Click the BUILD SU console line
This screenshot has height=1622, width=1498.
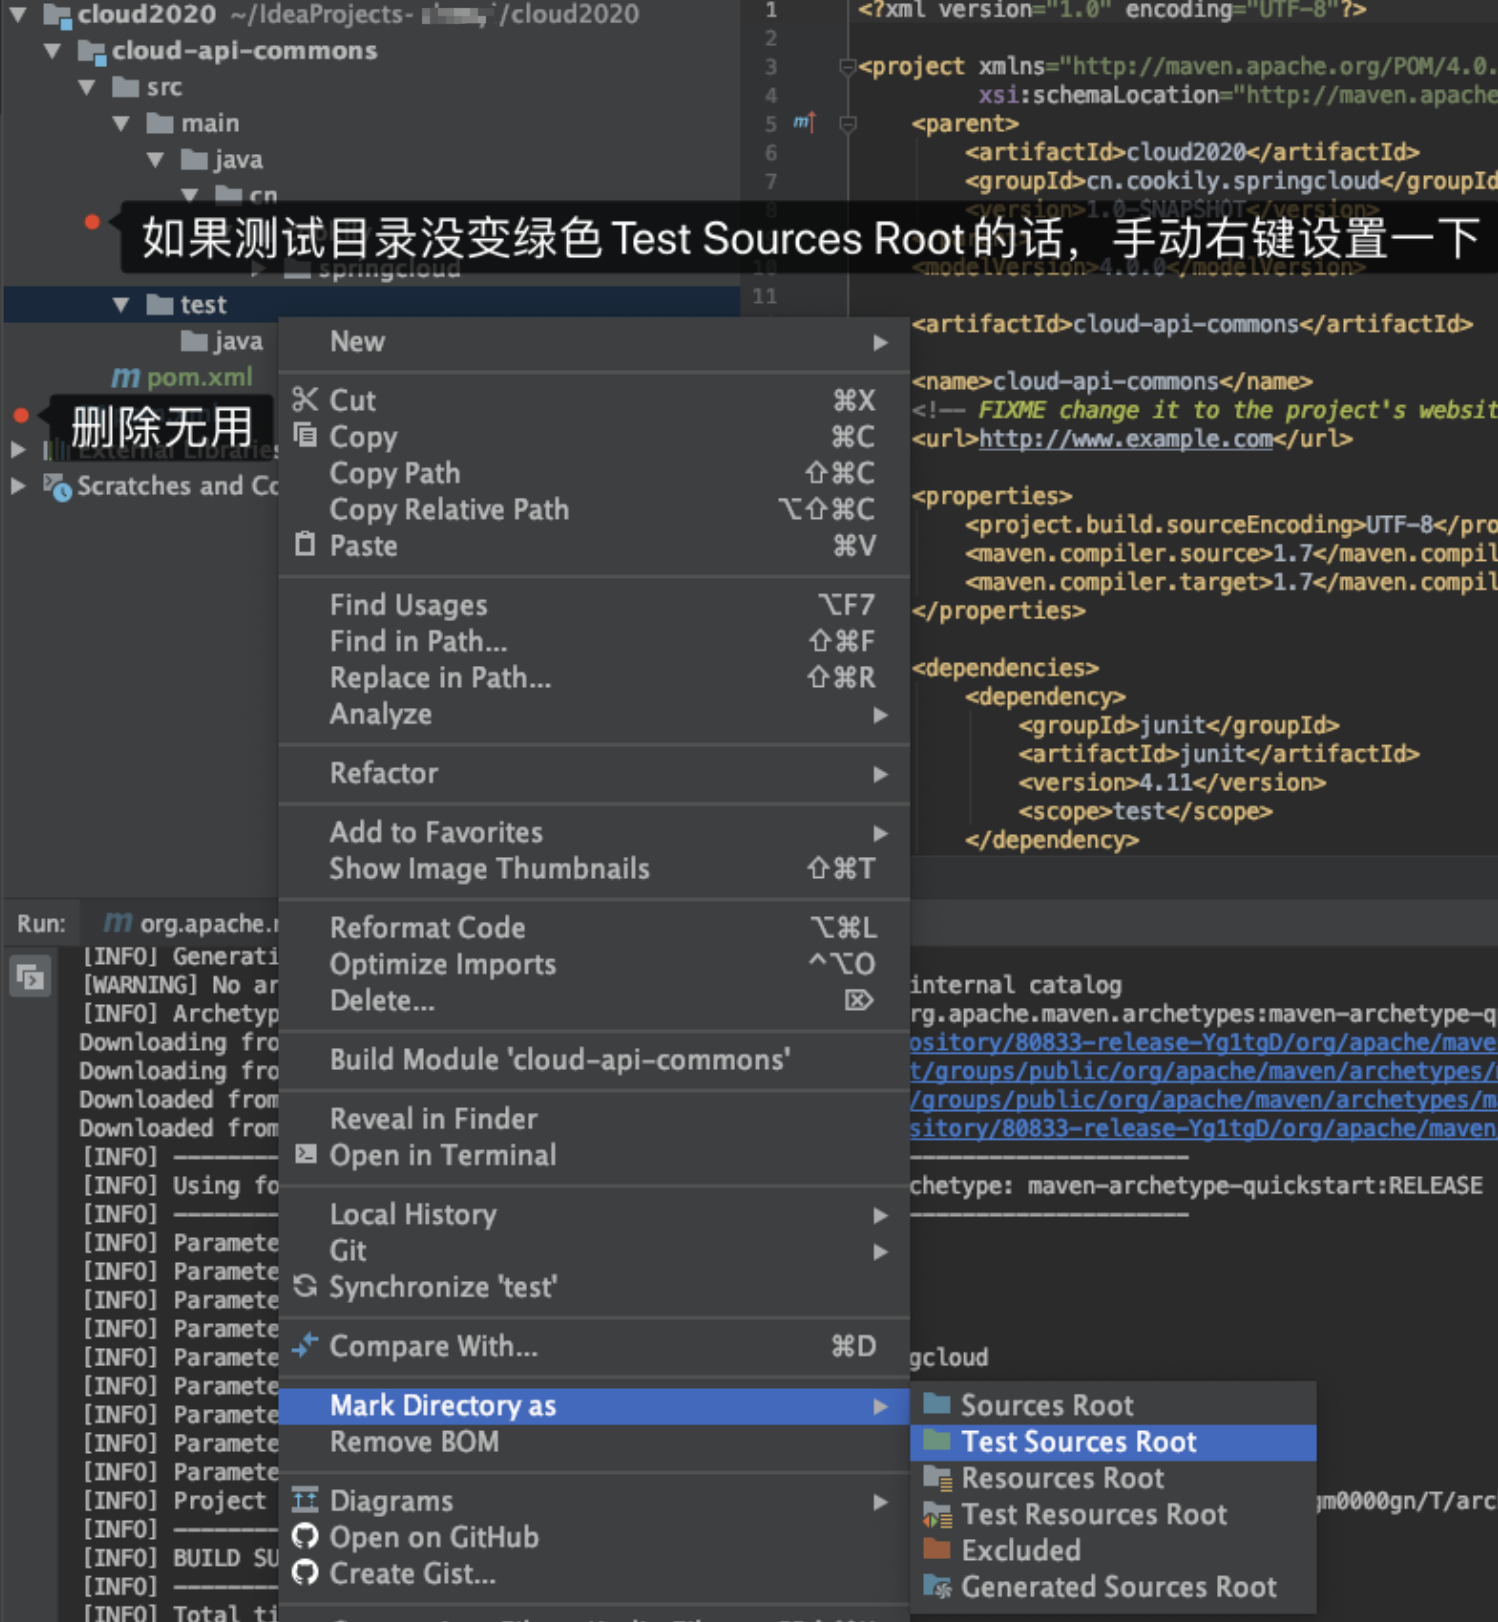click(x=180, y=1557)
